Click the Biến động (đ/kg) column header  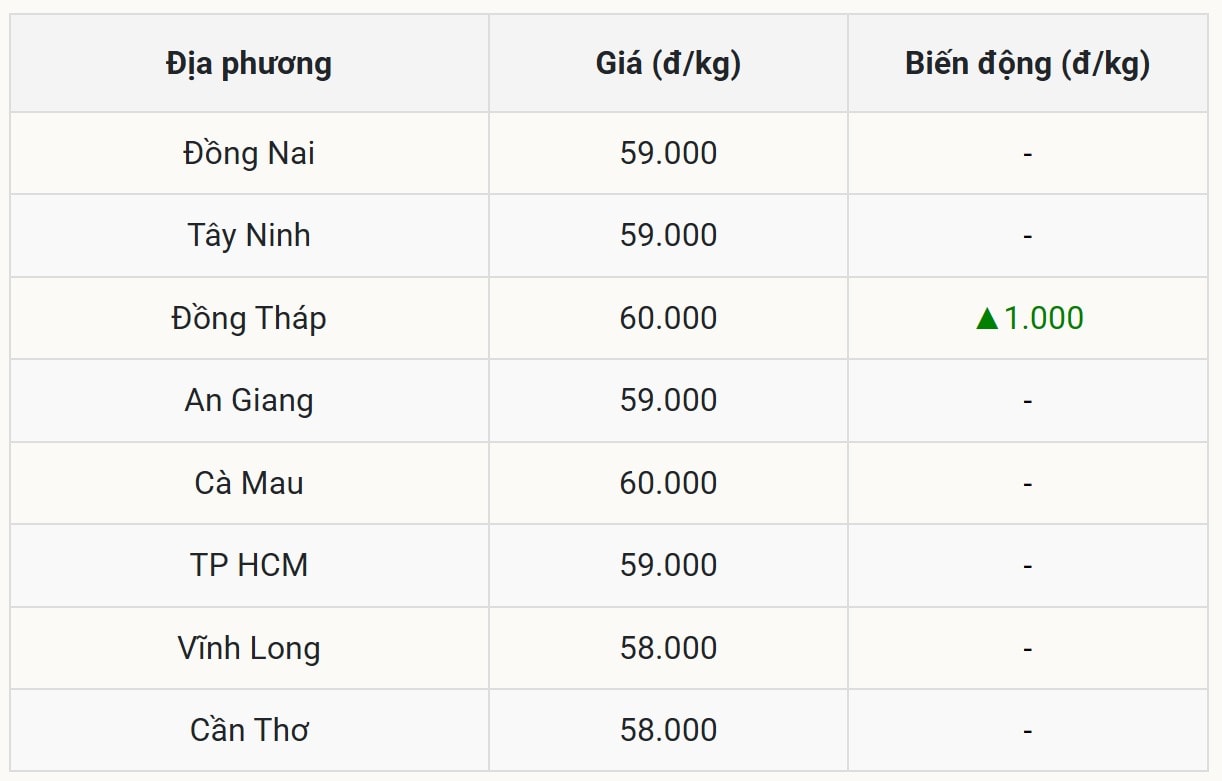[1027, 64]
